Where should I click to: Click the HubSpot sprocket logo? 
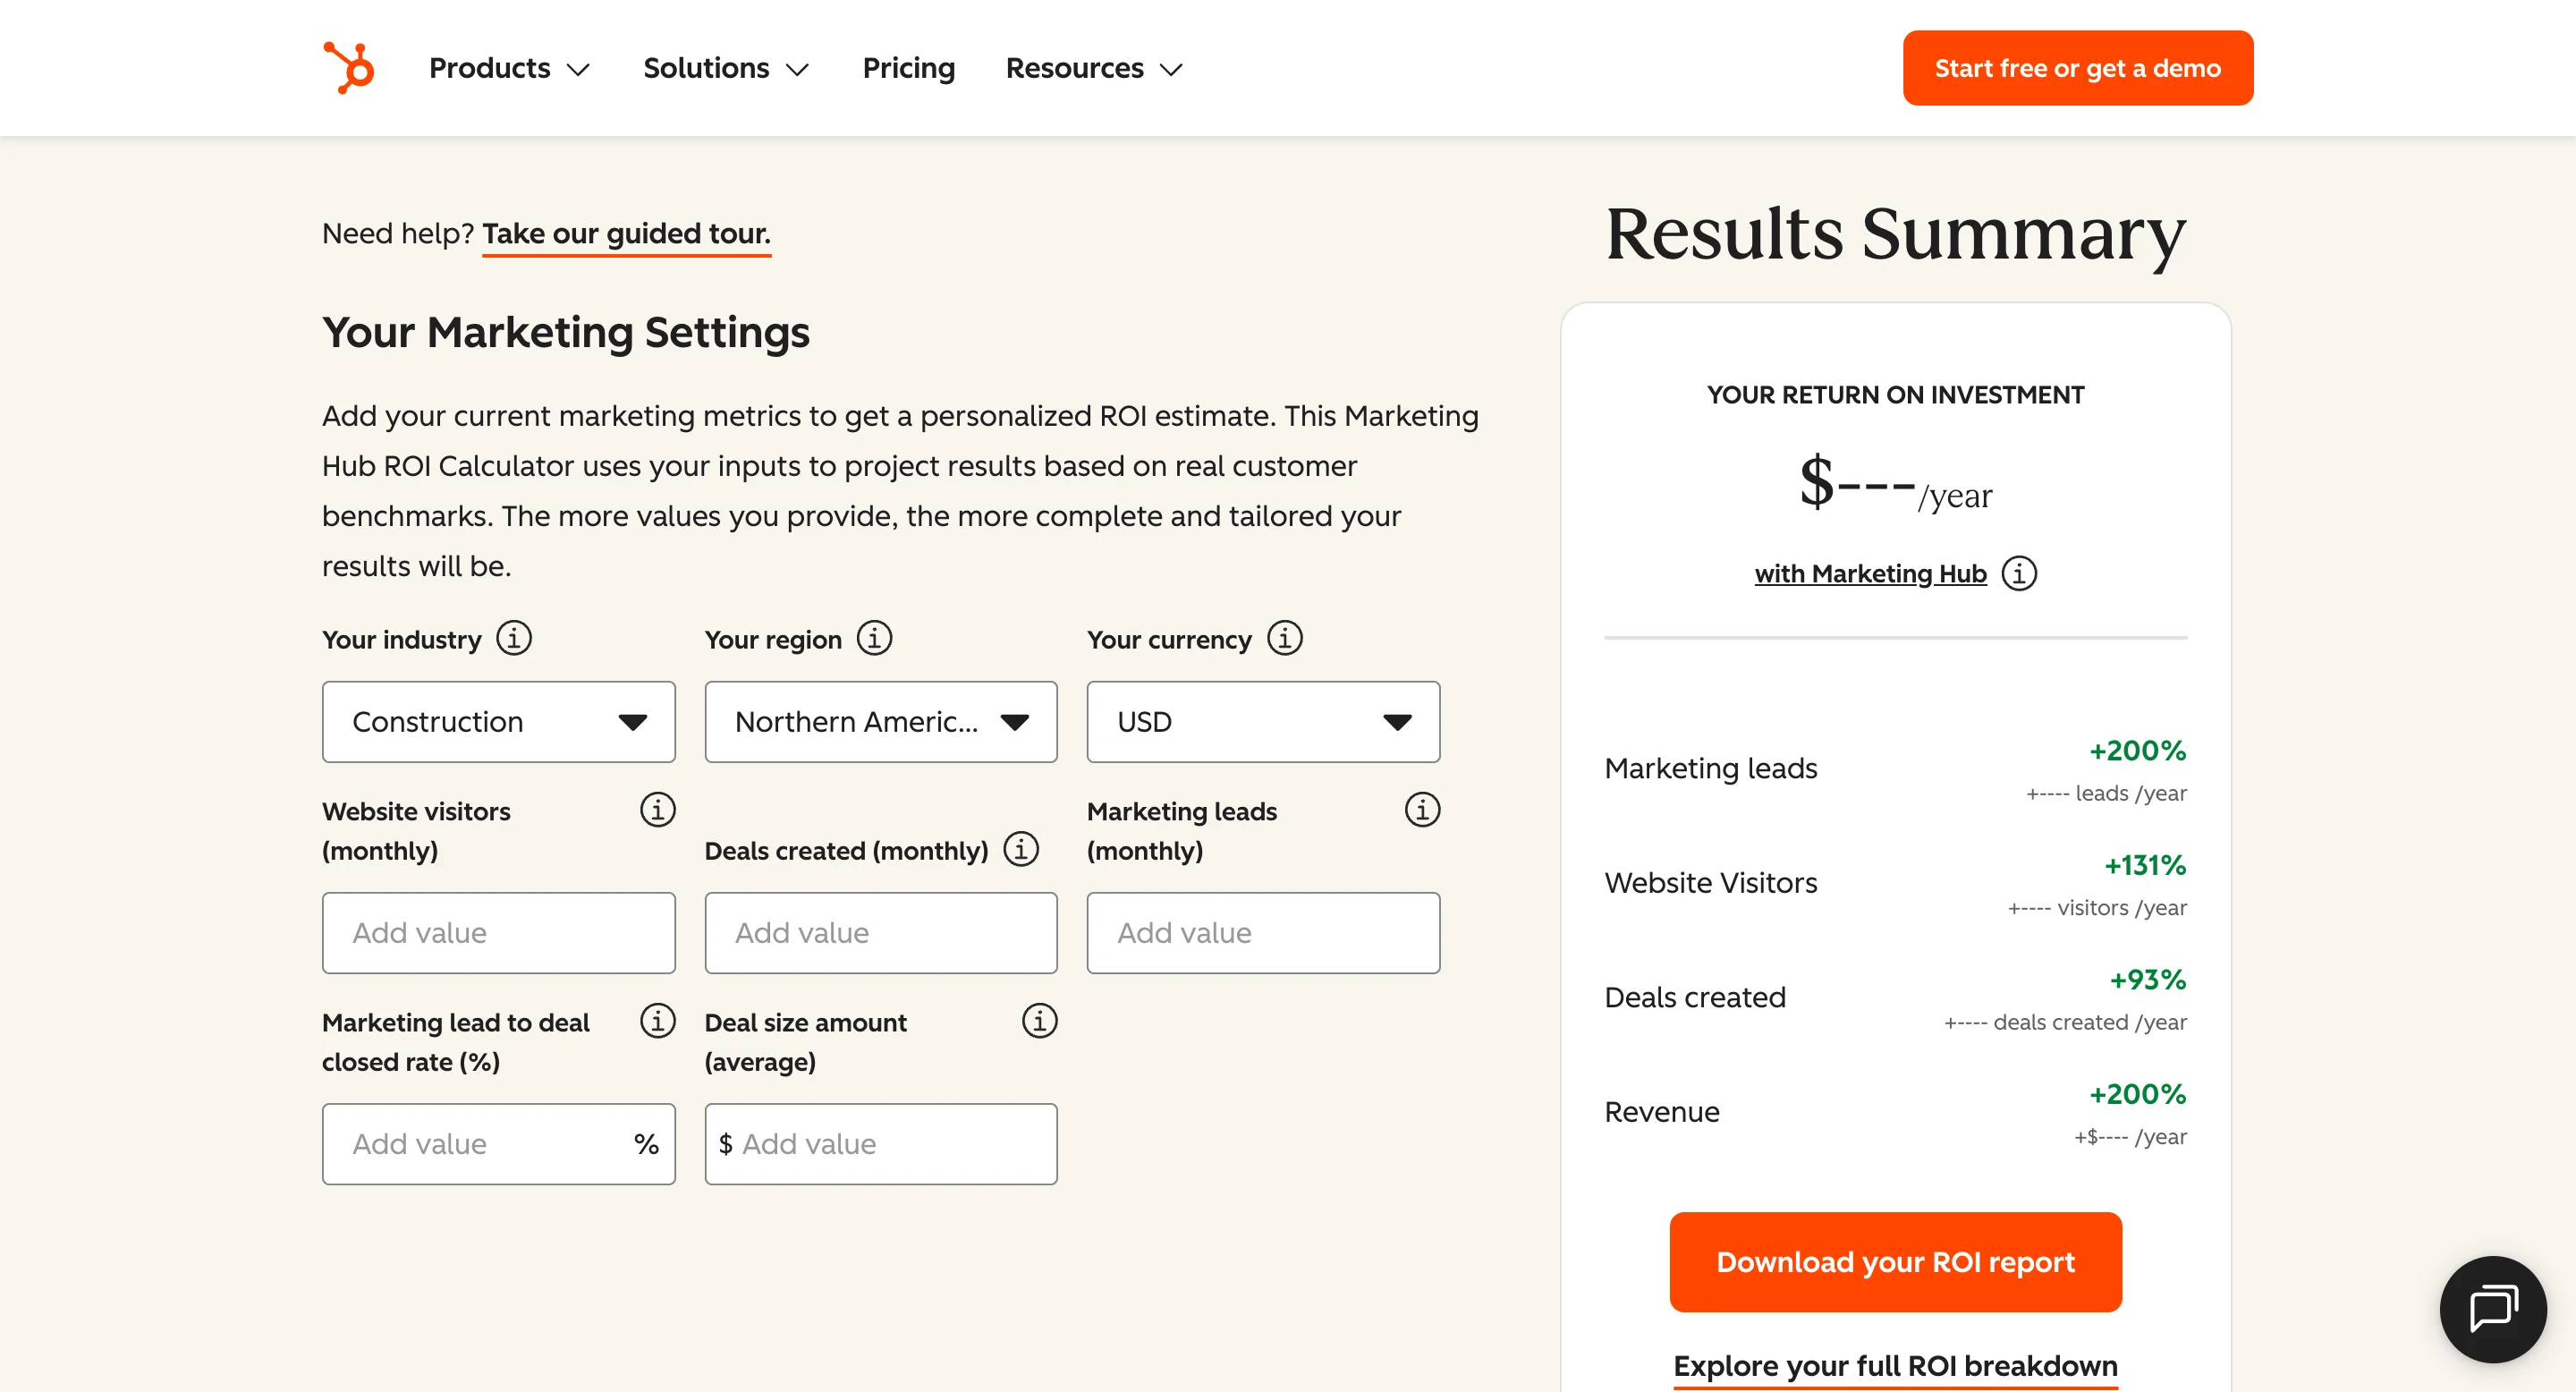pos(349,67)
